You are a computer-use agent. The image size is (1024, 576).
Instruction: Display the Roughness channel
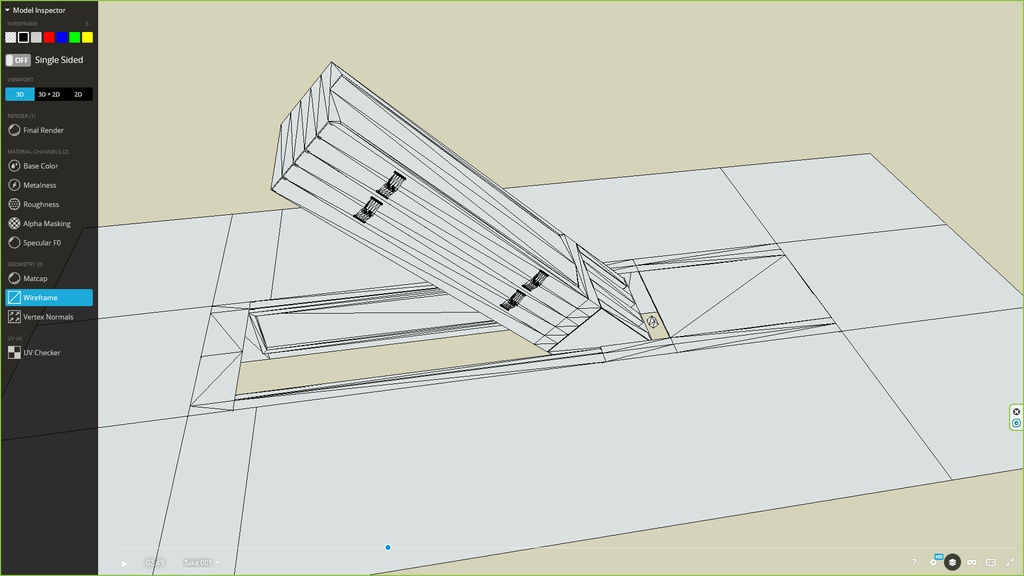coord(41,204)
